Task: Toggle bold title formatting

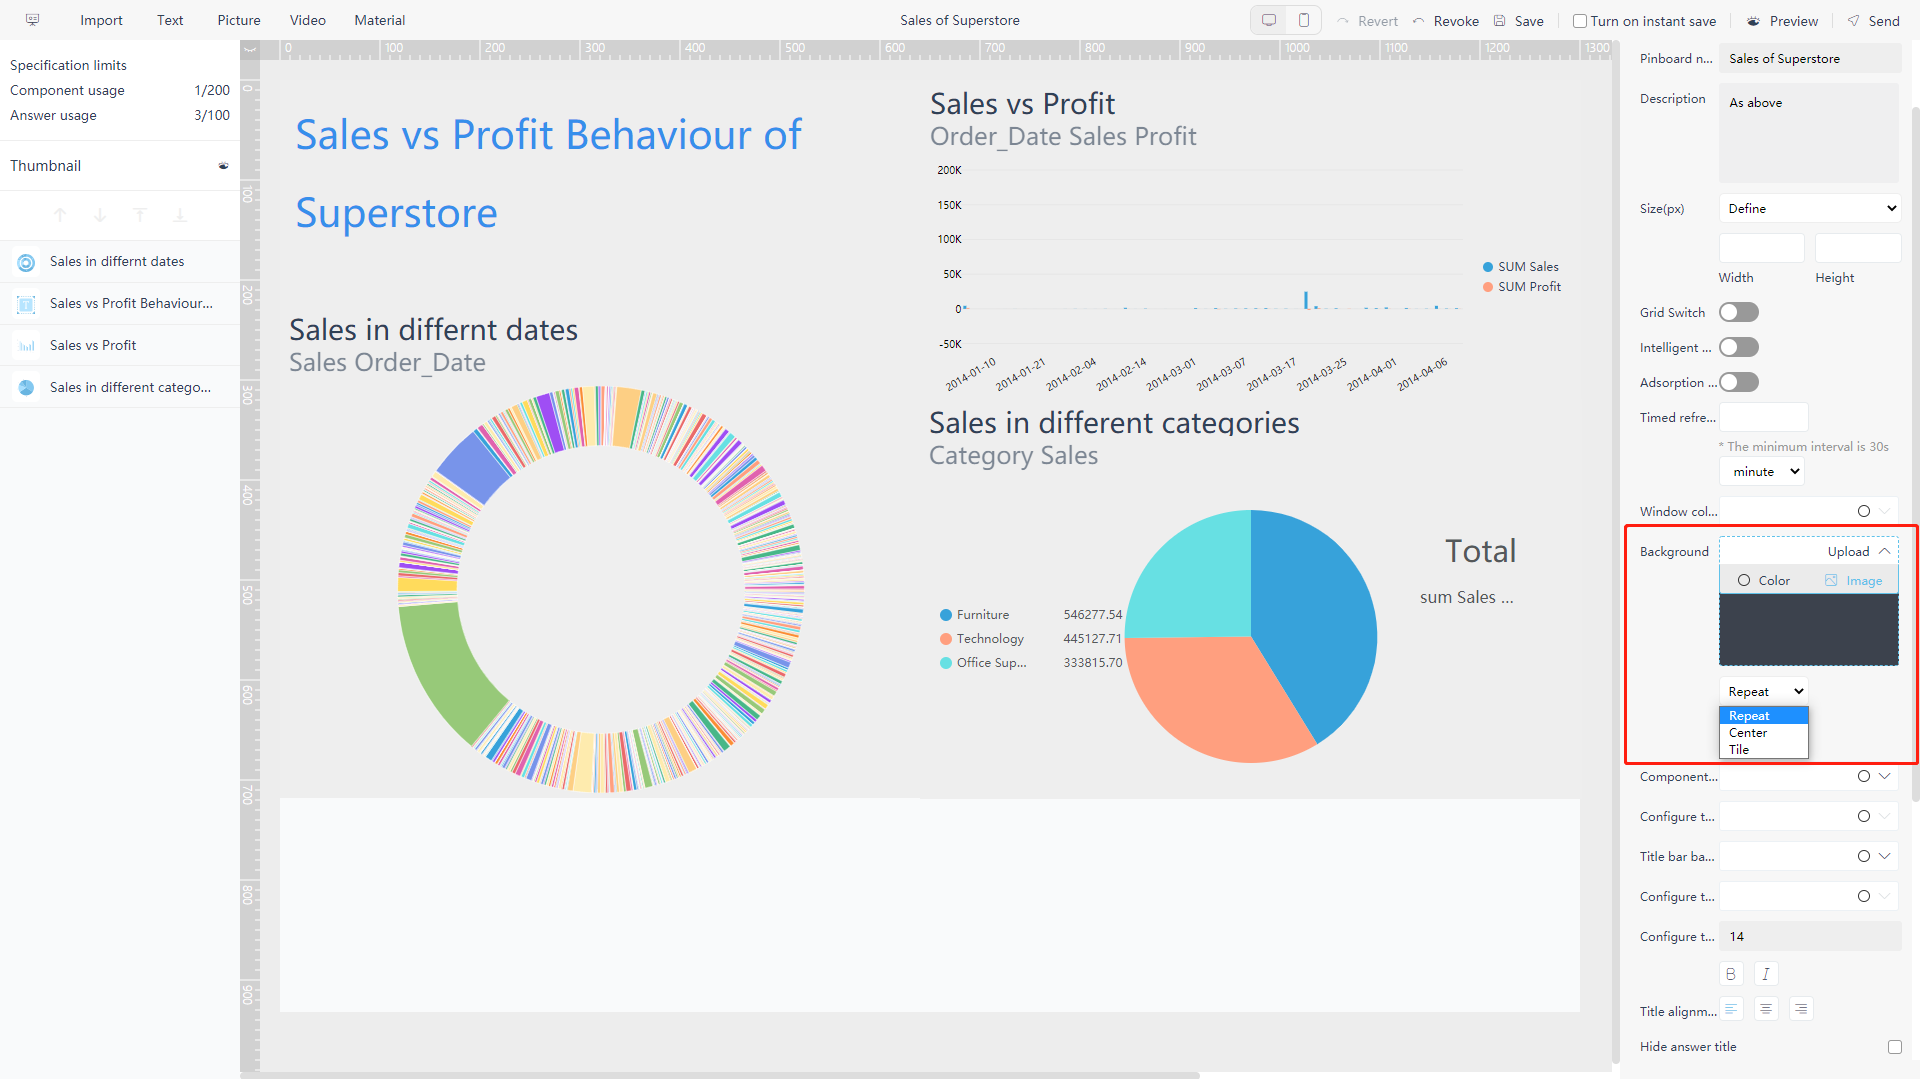Action: pos(1731,974)
